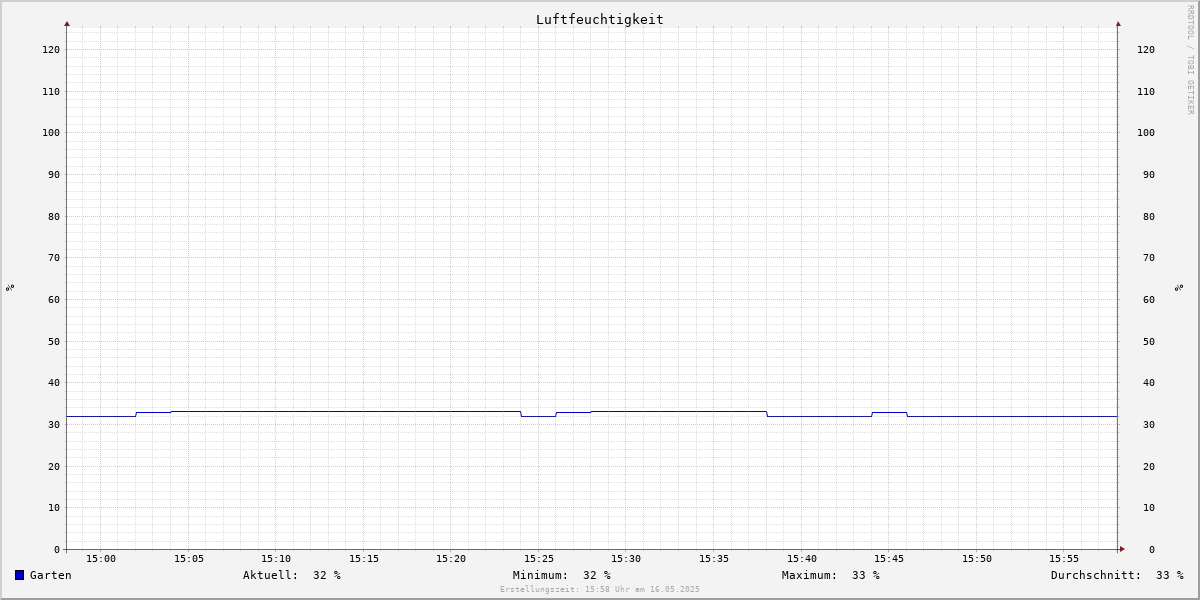Select the Durchschnitt: 33 % value

click(1117, 575)
